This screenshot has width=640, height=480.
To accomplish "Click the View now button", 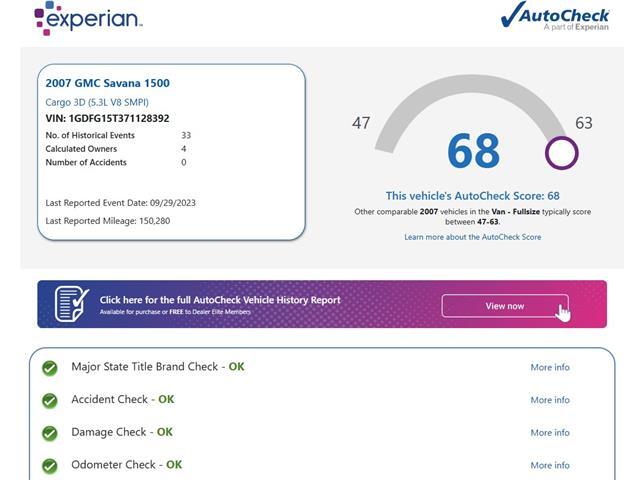I will [505, 306].
